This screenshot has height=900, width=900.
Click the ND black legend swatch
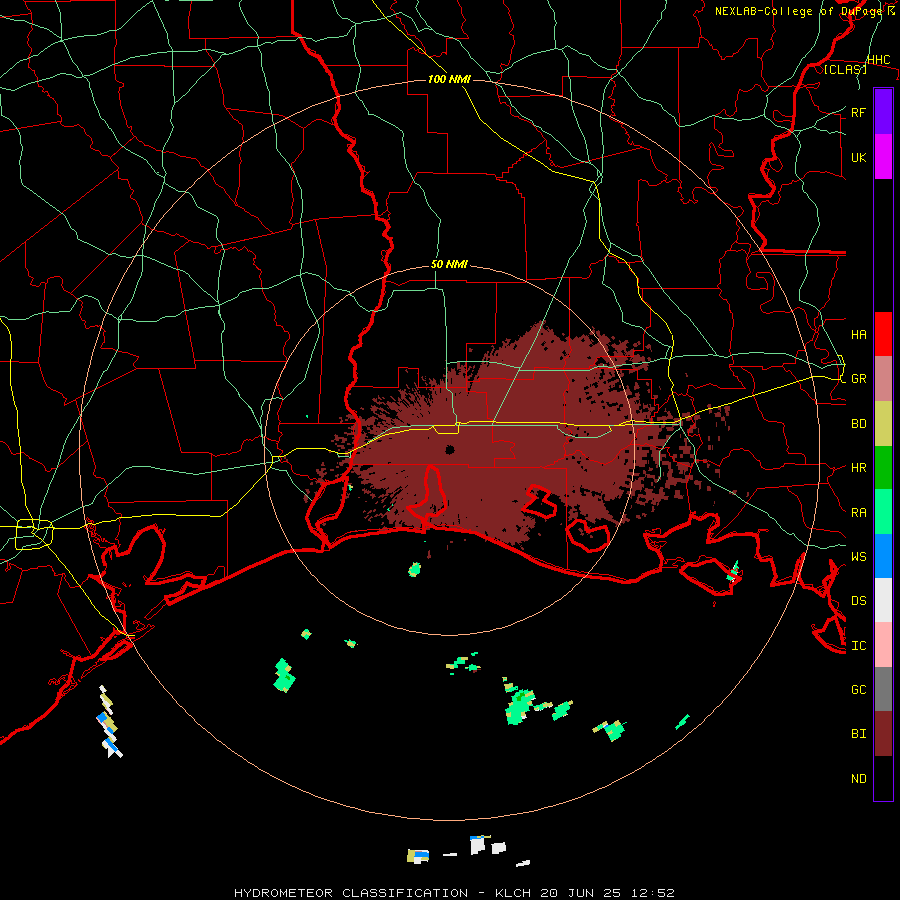pyautogui.click(x=883, y=778)
